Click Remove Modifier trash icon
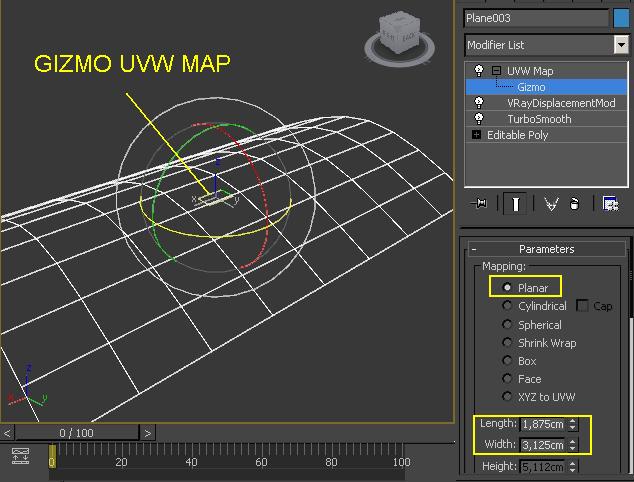 click(574, 203)
